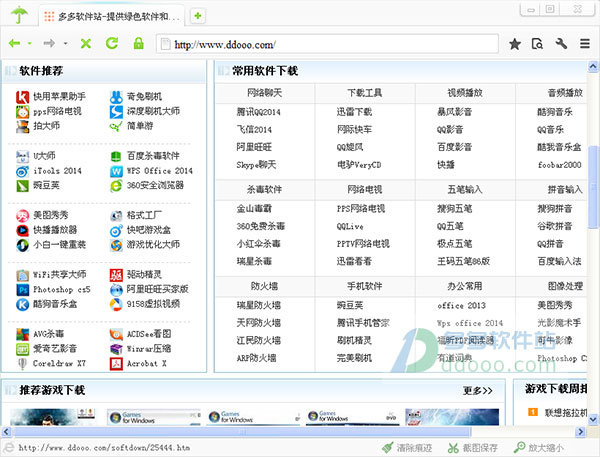Open the 360免费杀毒 link
Viewport: 600px width, 457px height.
click(x=261, y=226)
